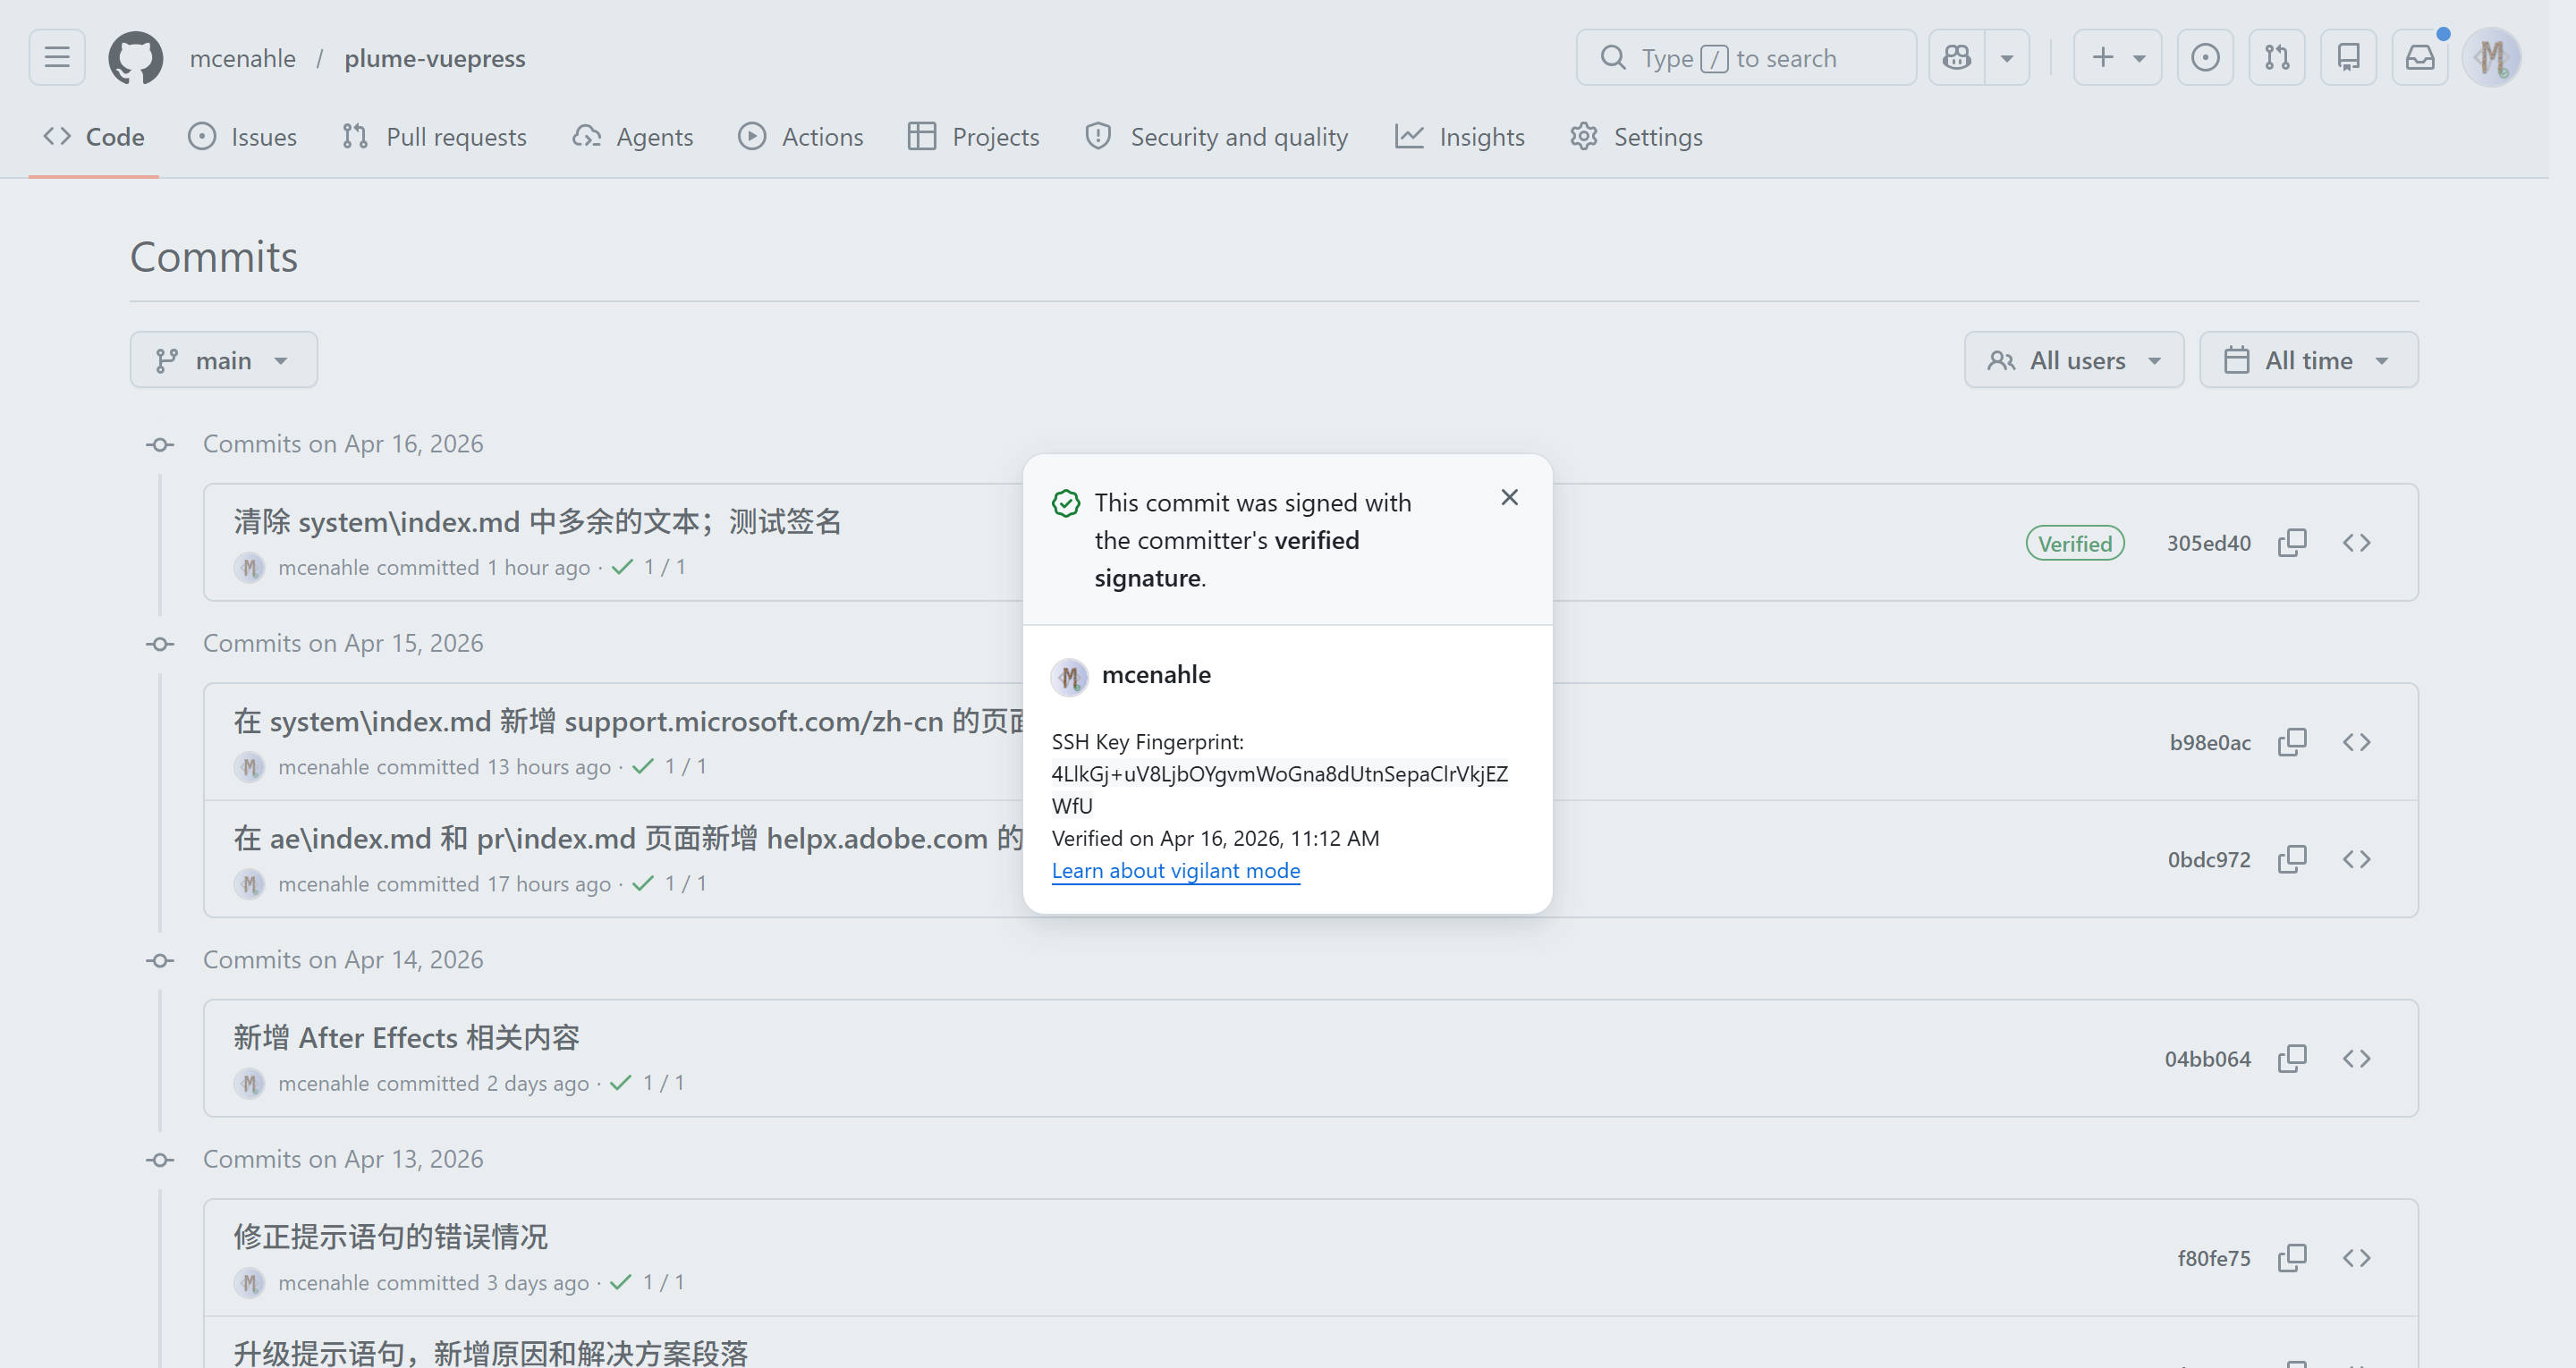The width and height of the screenshot is (2576, 1368).
Task: Close the verified signature popup
Action: click(x=1509, y=497)
